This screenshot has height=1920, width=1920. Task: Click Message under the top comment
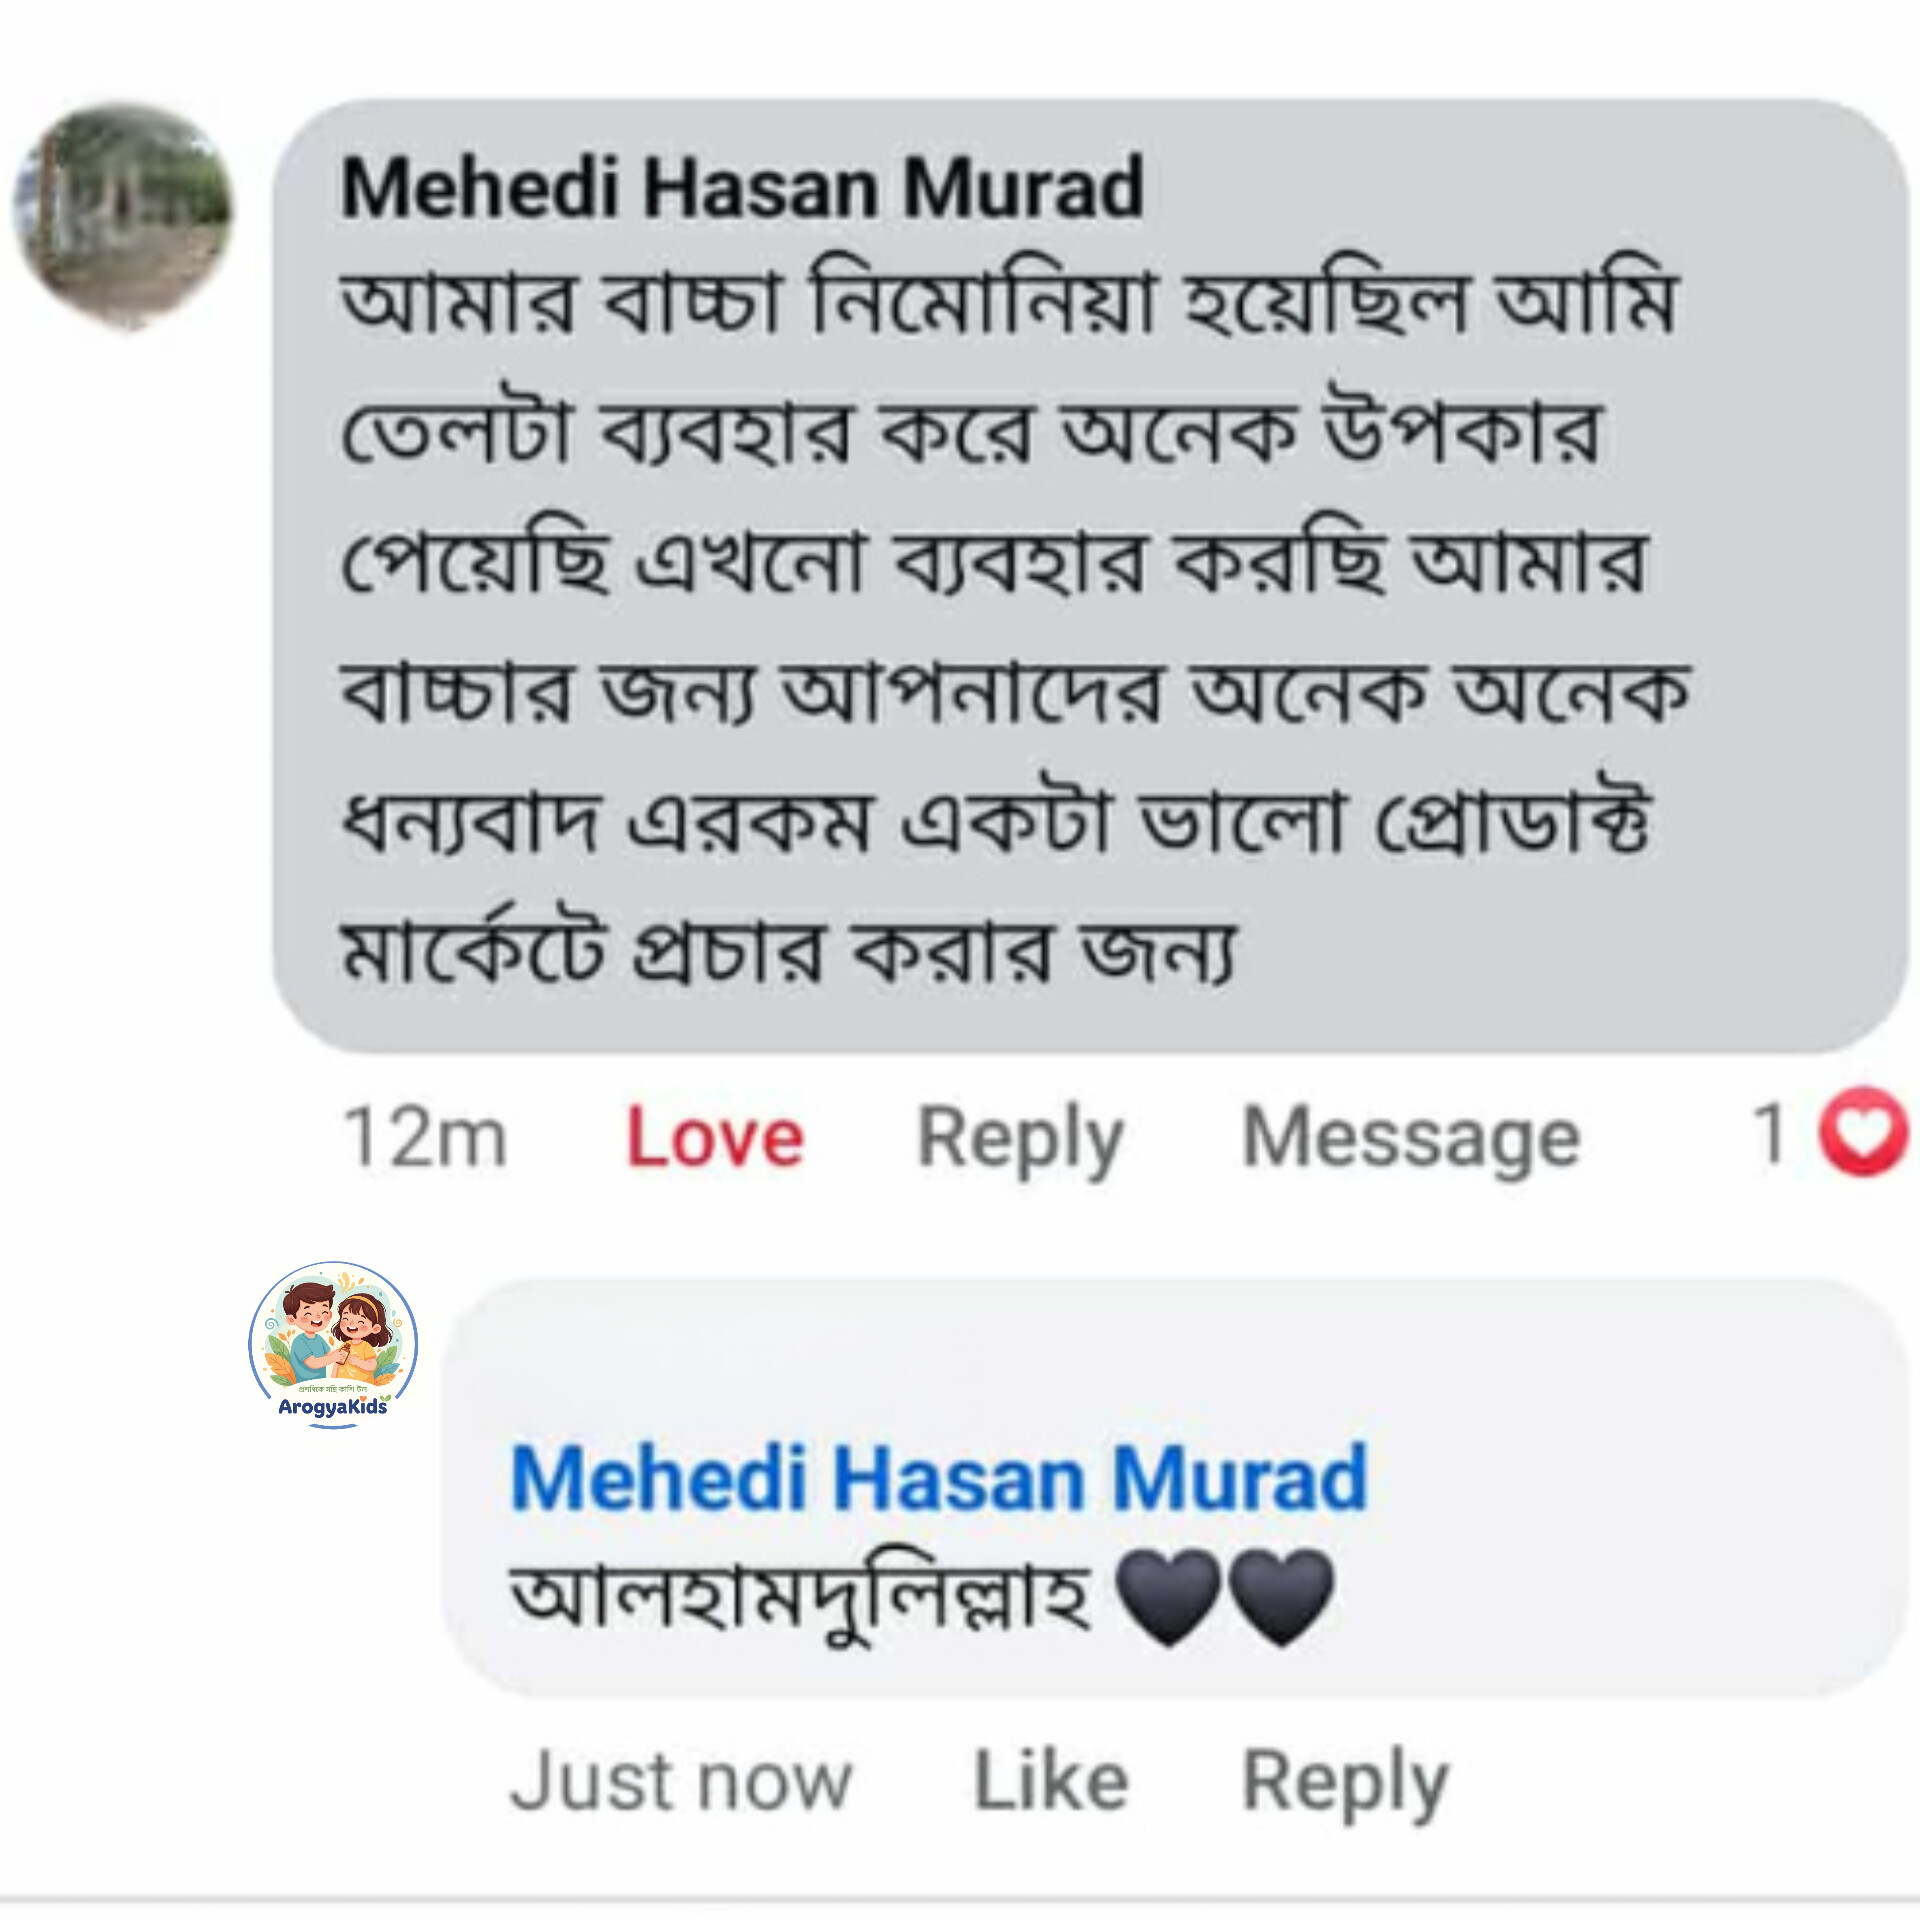pos(1411,1140)
